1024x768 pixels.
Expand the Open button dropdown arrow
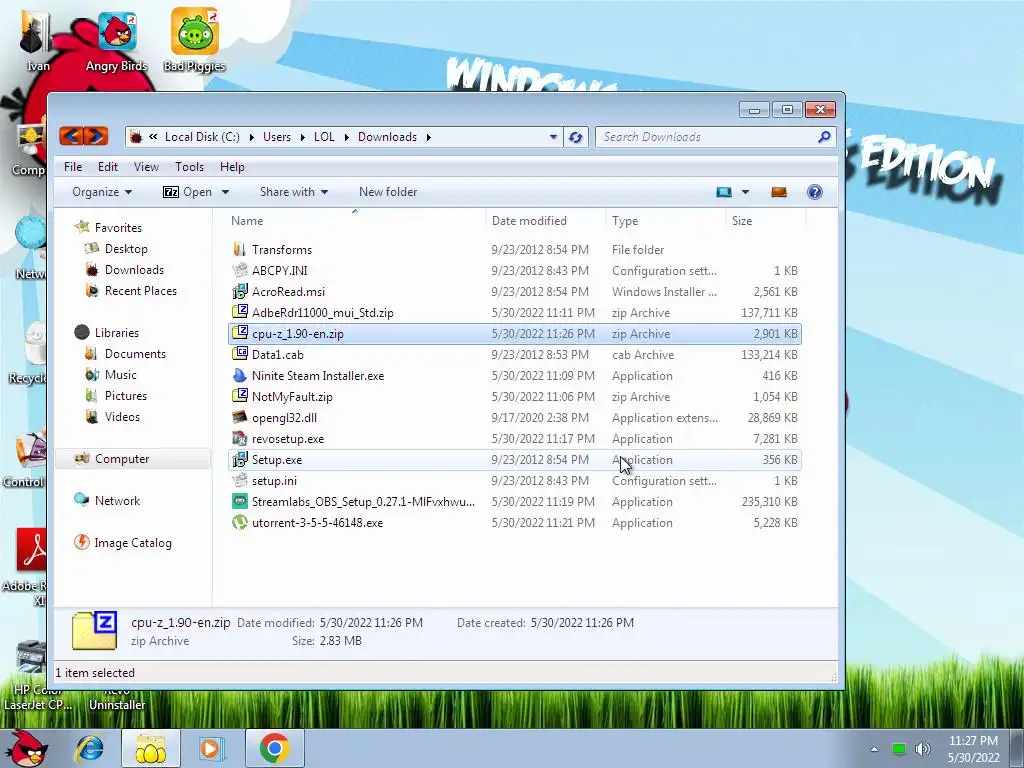225,192
